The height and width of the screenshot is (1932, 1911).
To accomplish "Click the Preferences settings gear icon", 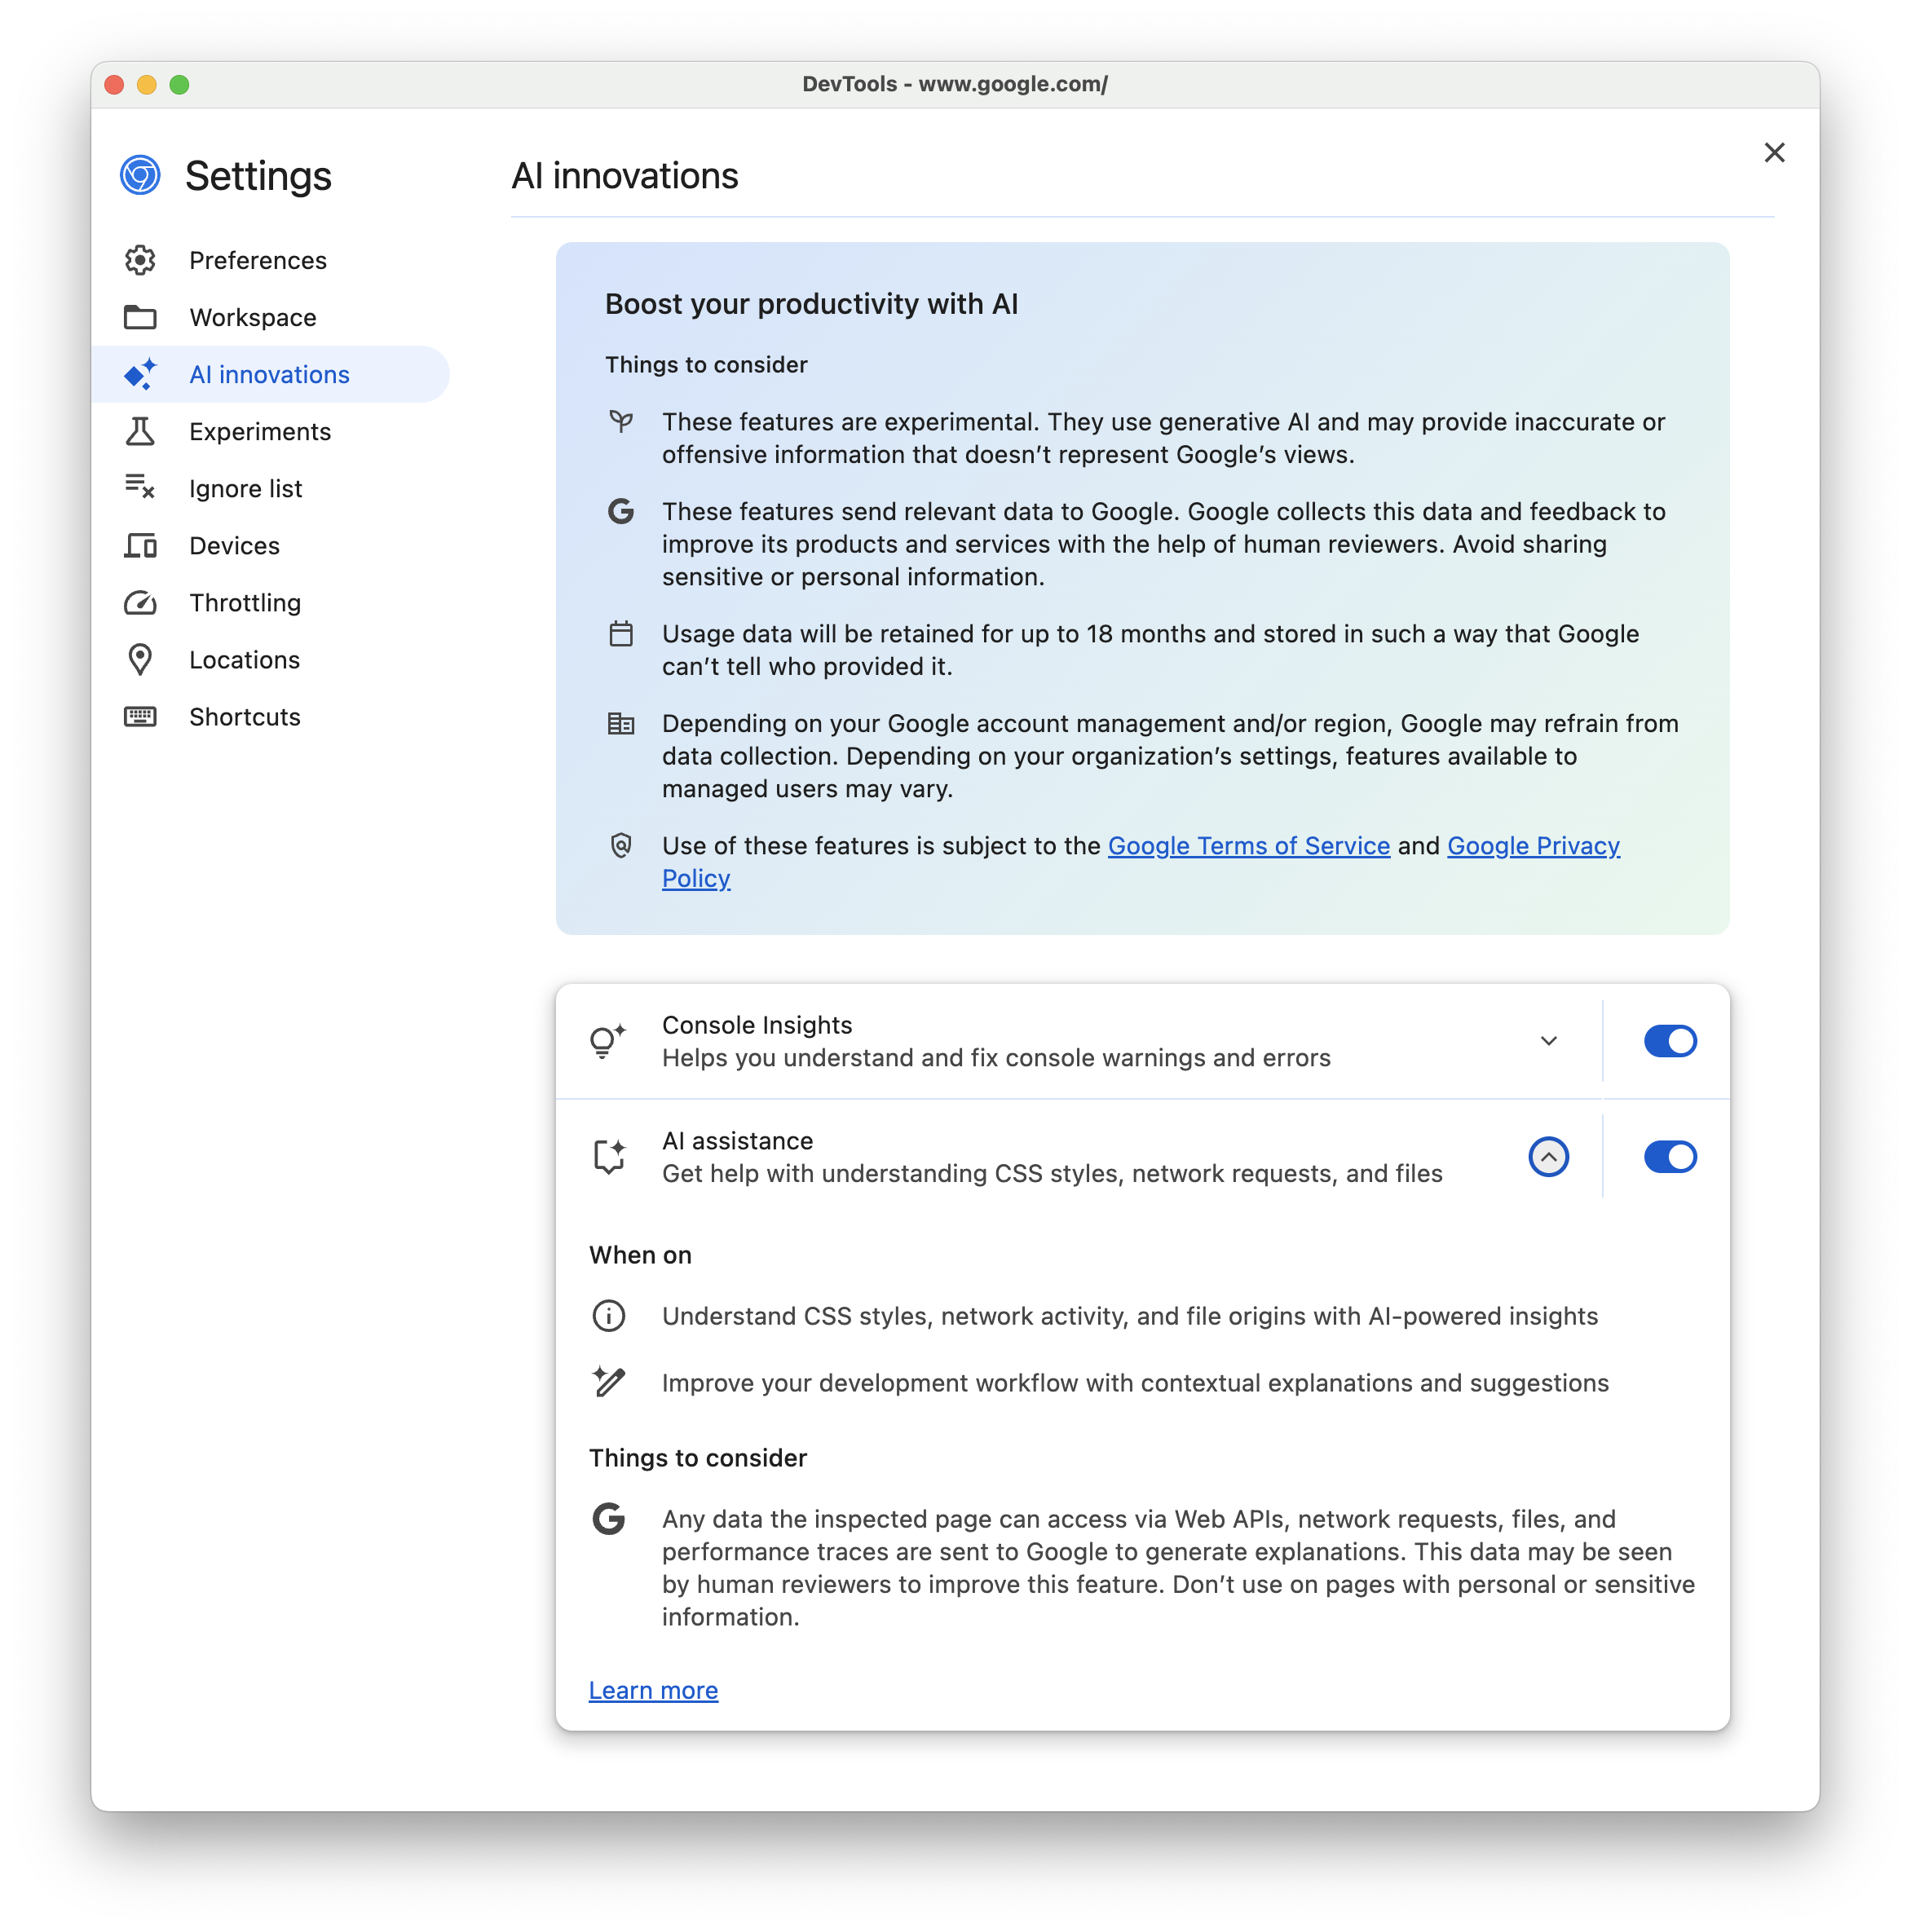I will click(142, 259).
